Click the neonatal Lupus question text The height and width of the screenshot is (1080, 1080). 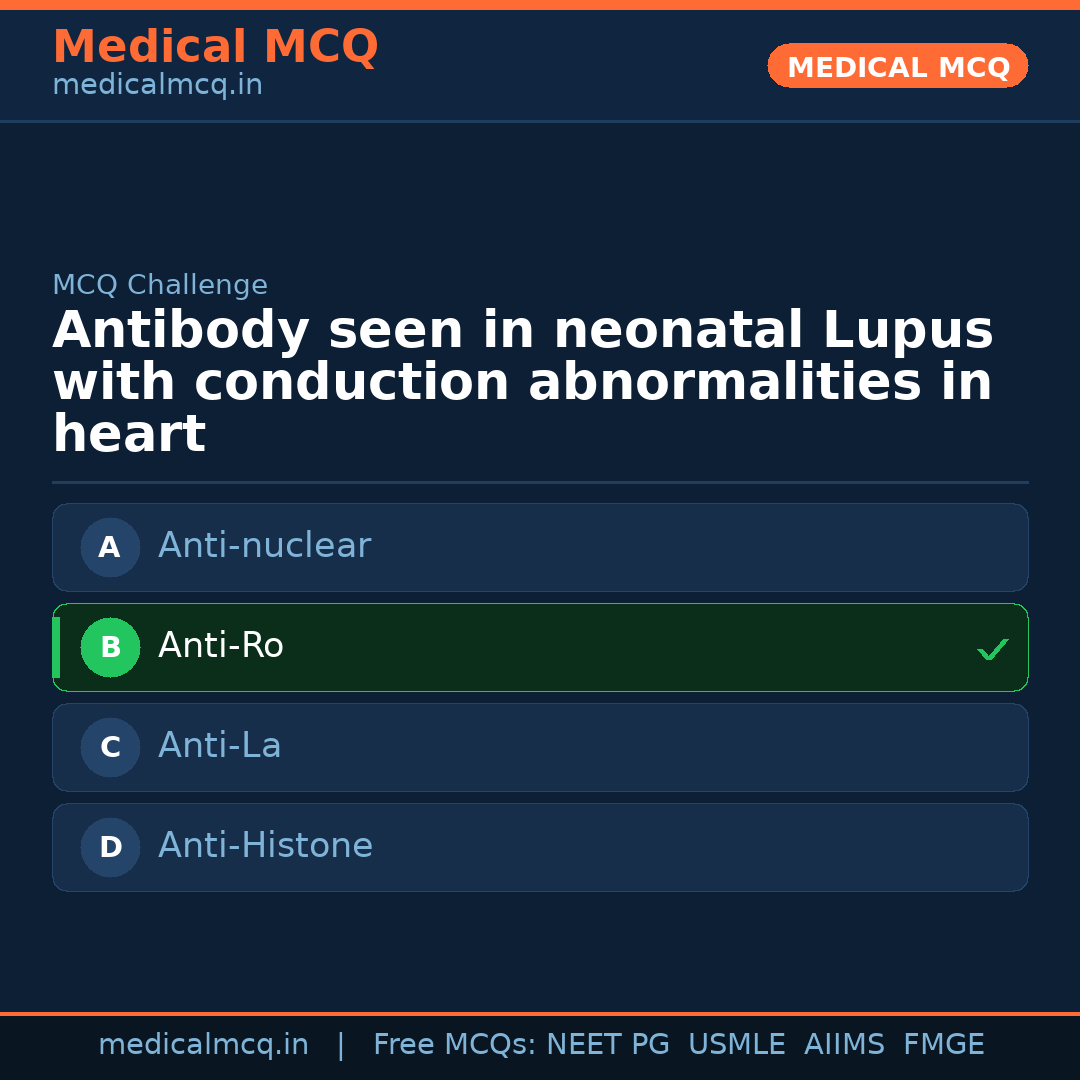pyautogui.click(x=522, y=382)
